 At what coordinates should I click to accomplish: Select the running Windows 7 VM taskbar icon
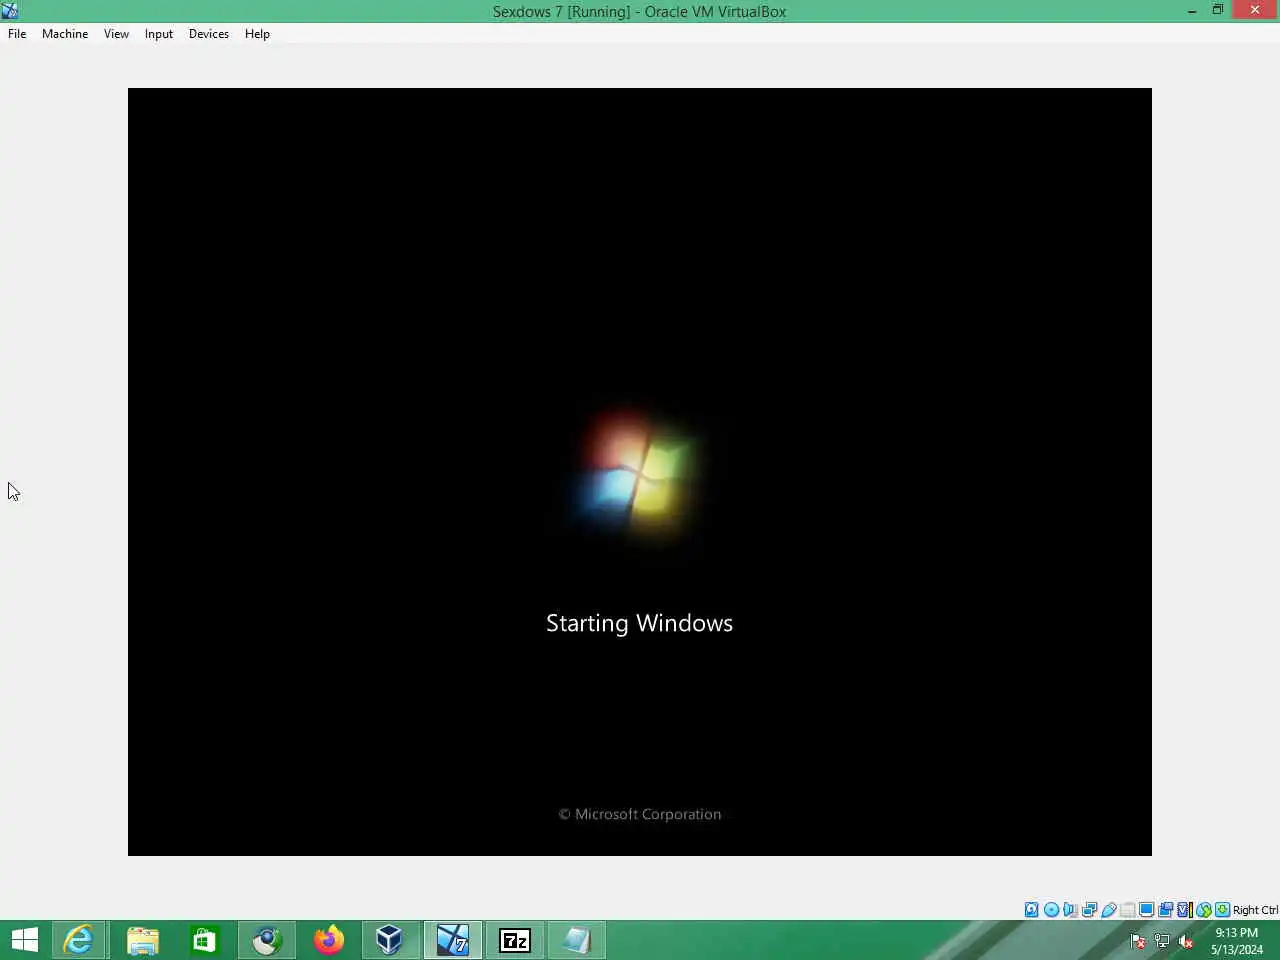pyautogui.click(x=452, y=940)
